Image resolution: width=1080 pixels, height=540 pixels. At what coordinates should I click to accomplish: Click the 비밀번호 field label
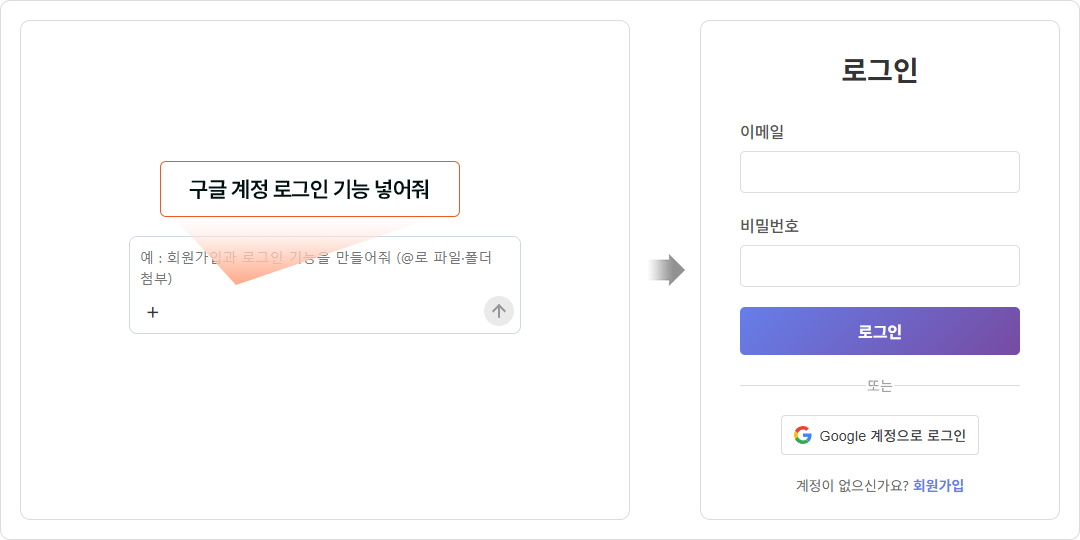point(769,226)
